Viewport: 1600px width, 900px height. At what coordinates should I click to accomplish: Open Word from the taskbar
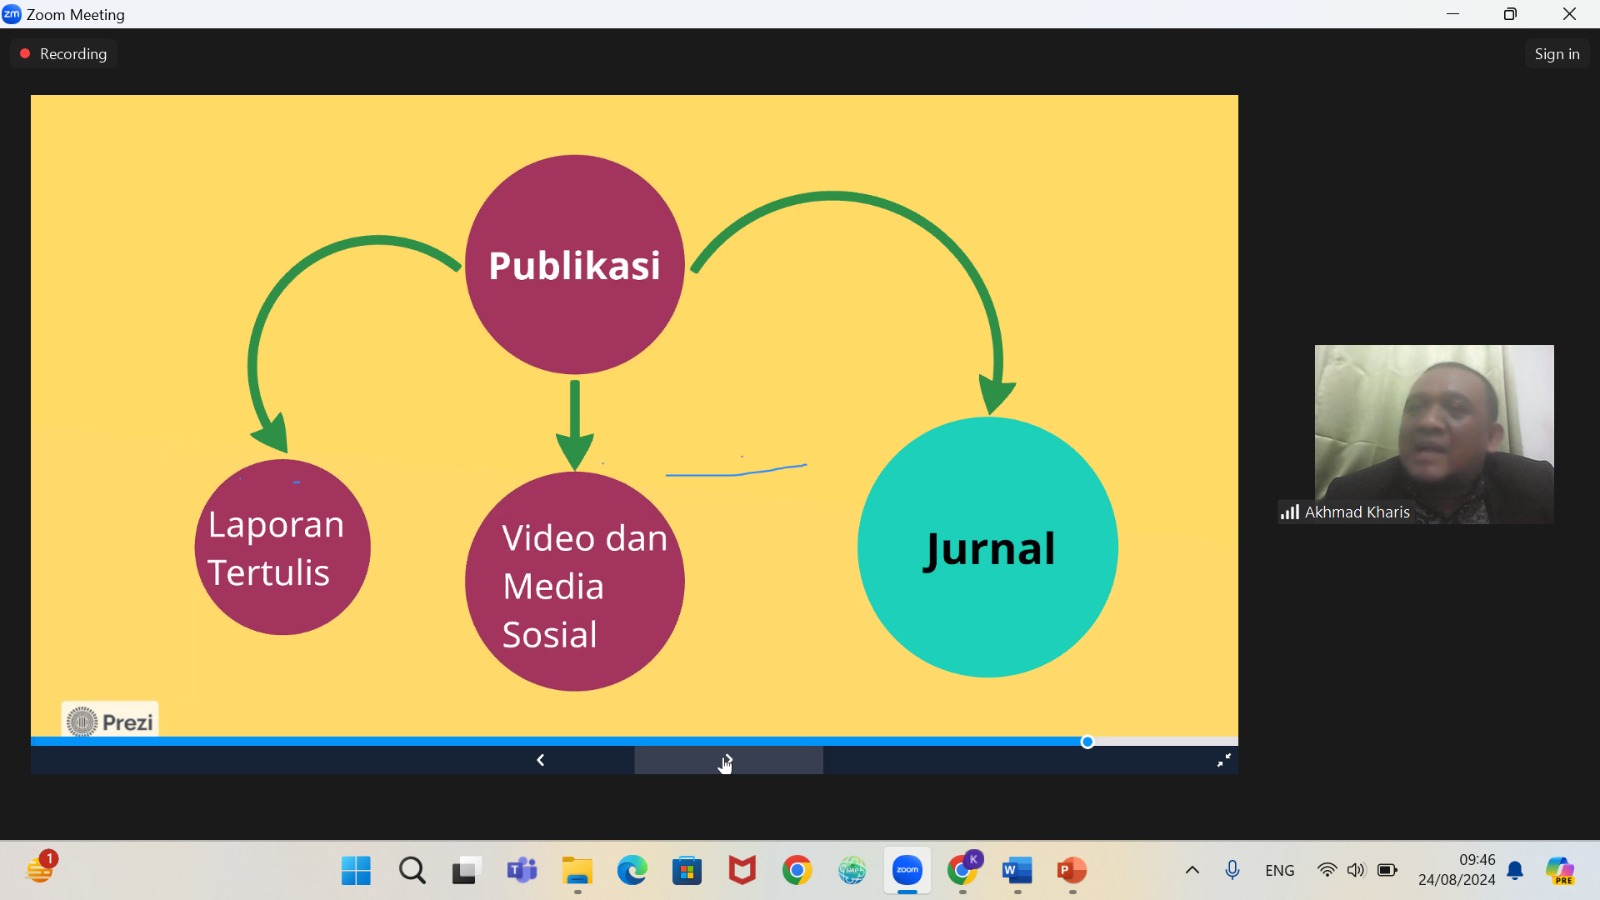(x=1017, y=871)
